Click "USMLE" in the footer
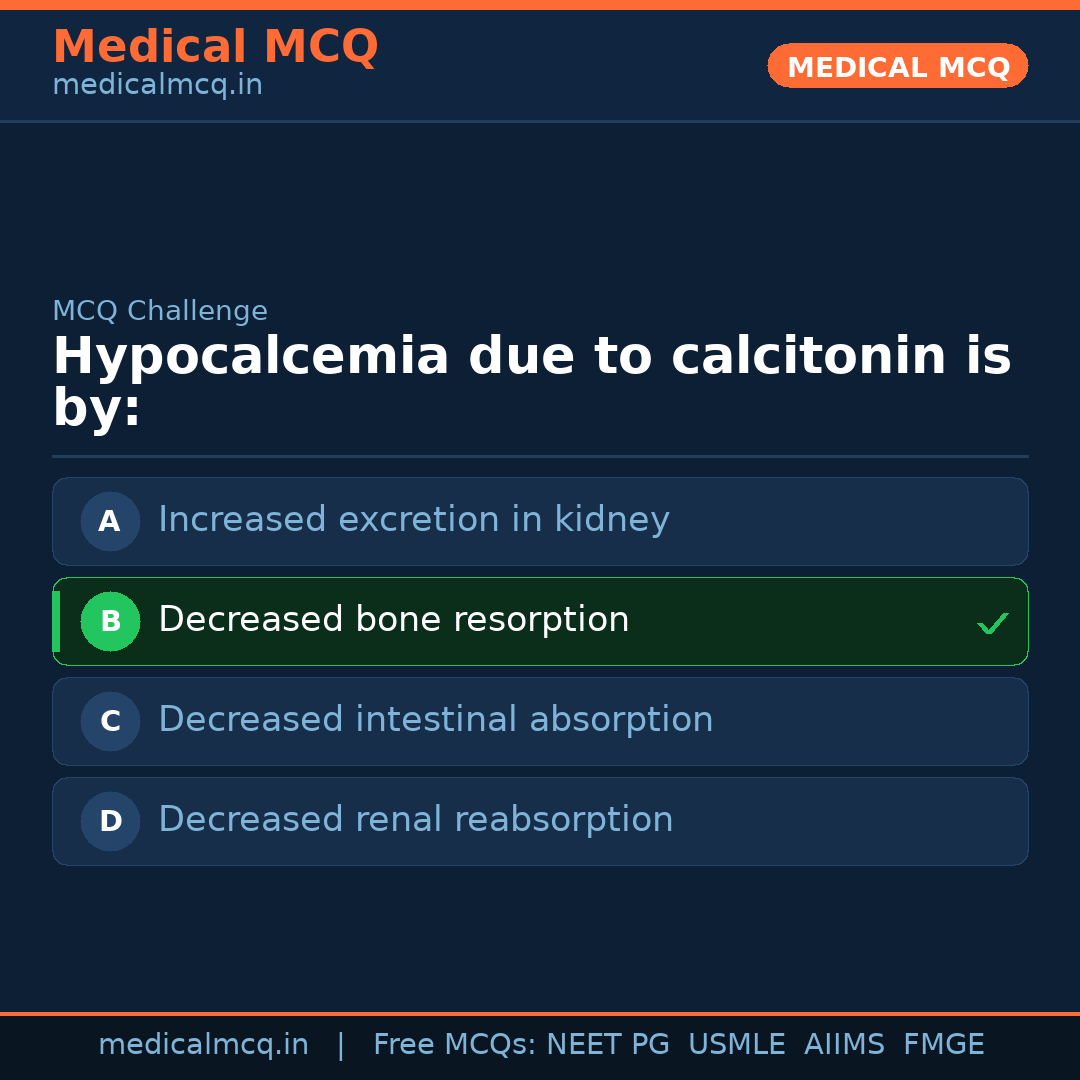The image size is (1080, 1080). click(737, 1045)
